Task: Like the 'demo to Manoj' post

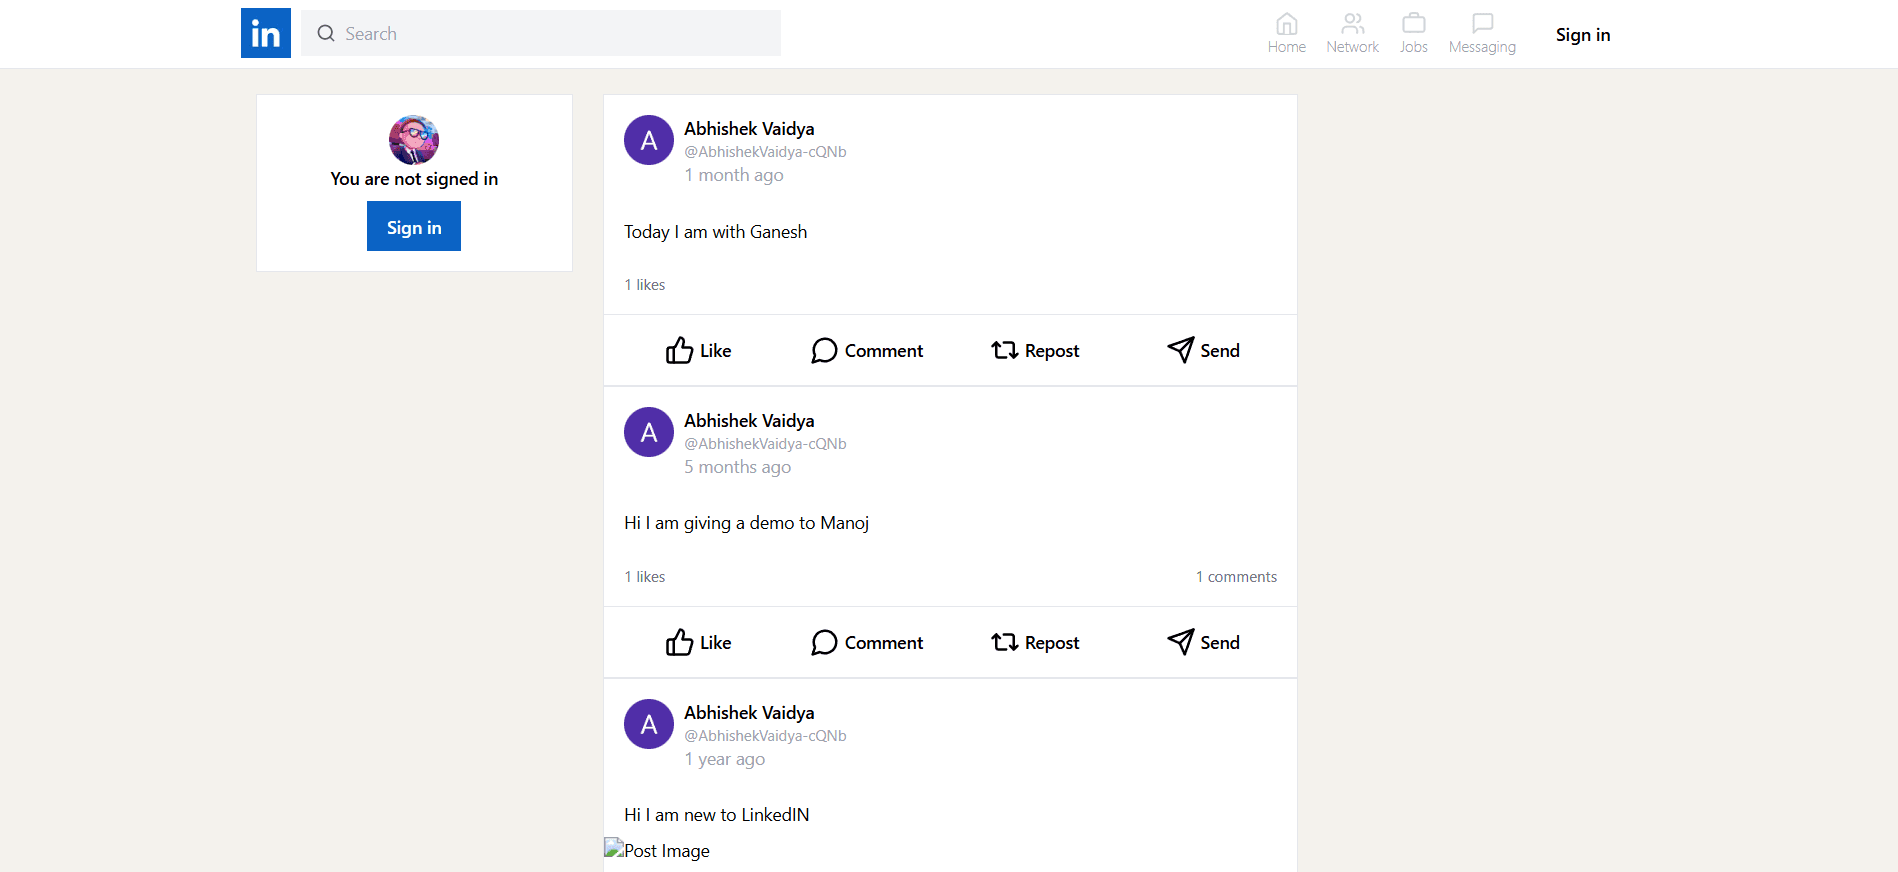Action: (698, 643)
